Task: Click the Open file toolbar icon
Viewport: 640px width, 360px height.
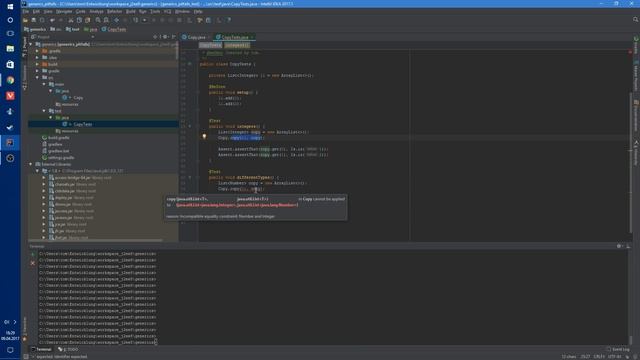Action: tap(25, 20)
